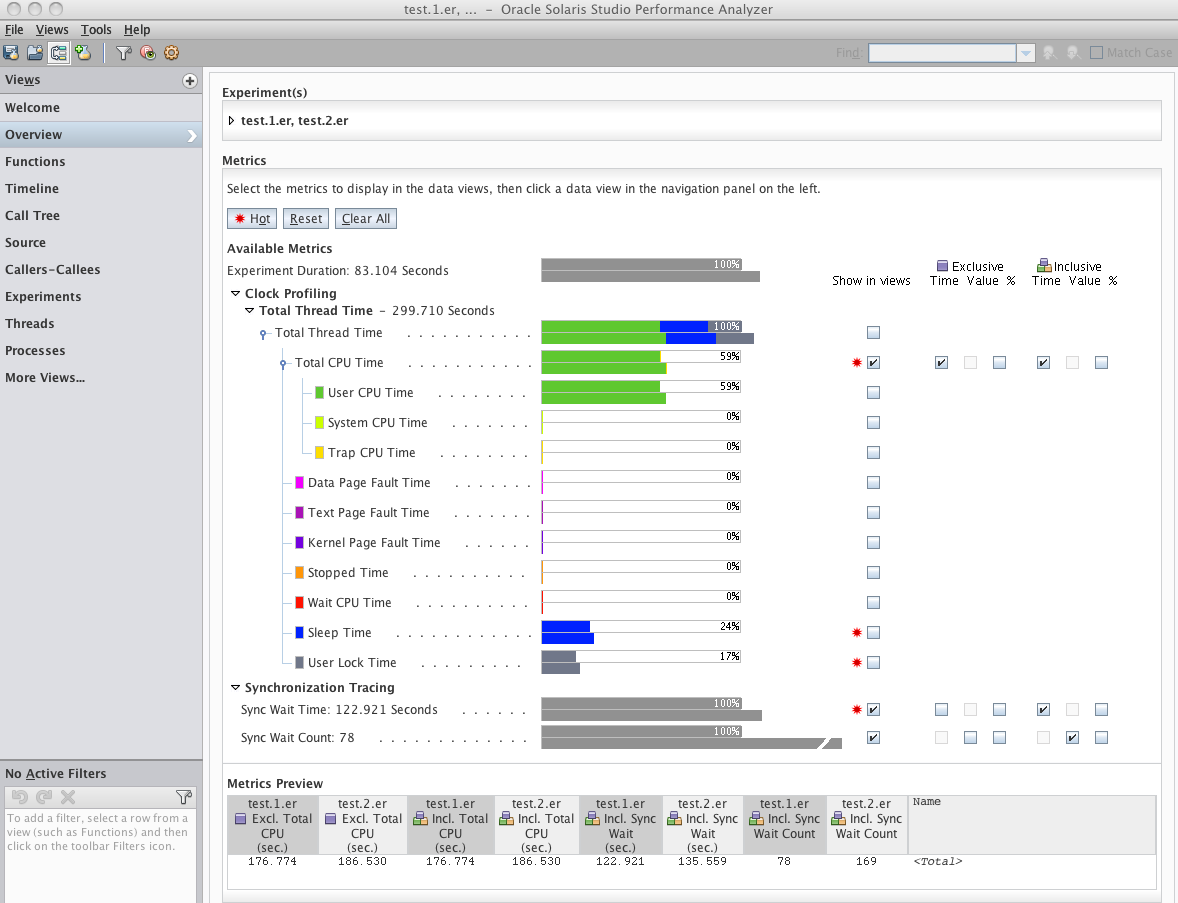The height and width of the screenshot is (903, 1178).
Task: Click the Hot metrics button
Action: [252, 219]
